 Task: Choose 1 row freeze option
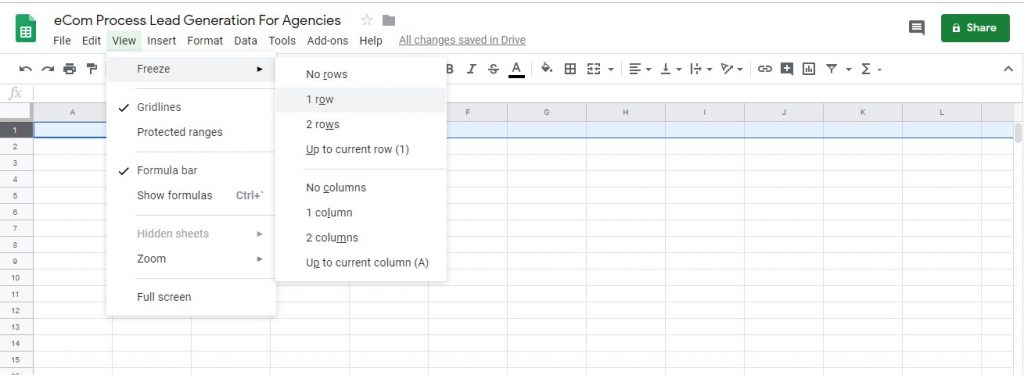coord(361,99)
